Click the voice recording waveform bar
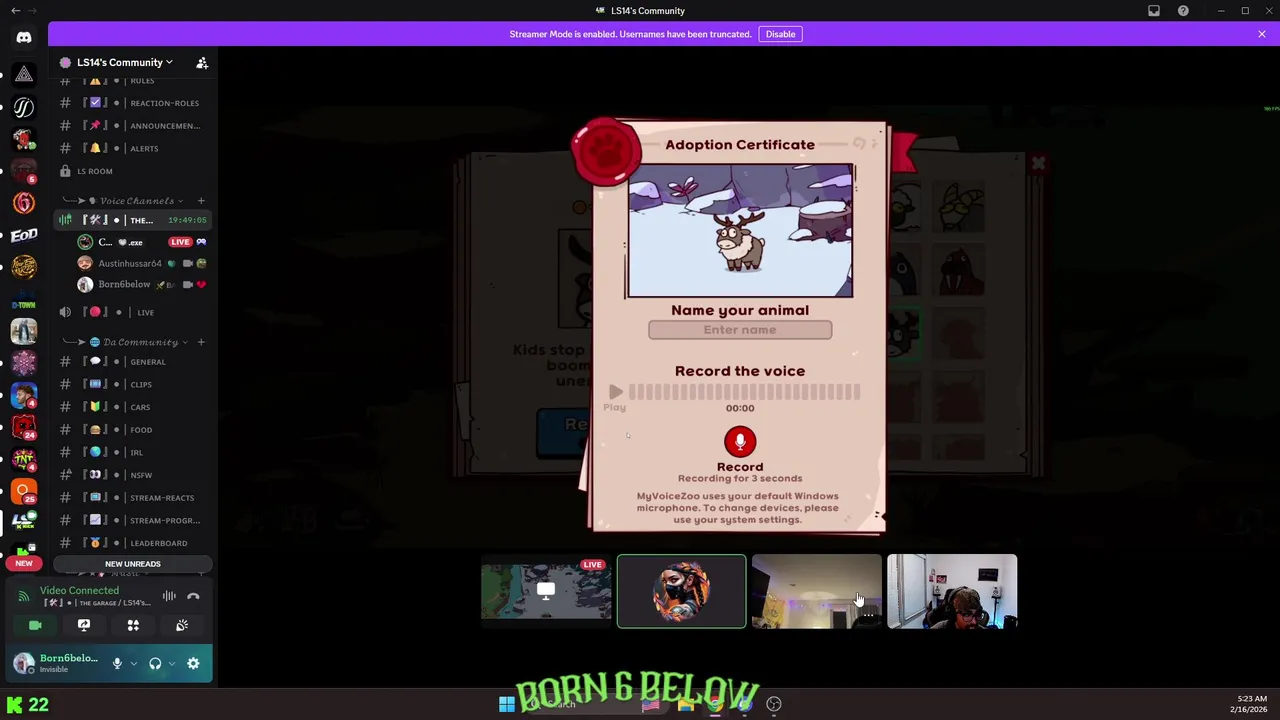 (x=744, y=393)
